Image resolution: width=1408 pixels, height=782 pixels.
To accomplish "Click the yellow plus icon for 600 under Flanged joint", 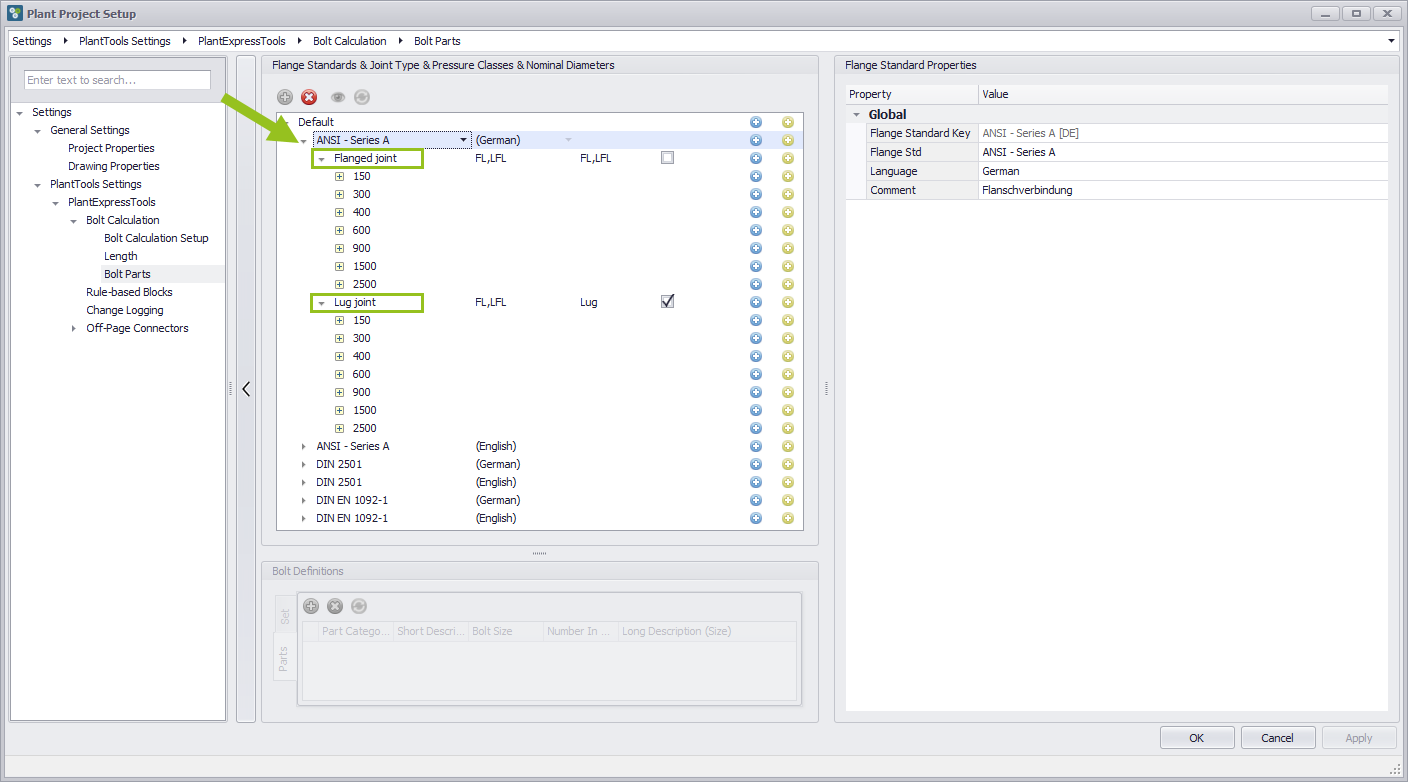I will [788, 230].
